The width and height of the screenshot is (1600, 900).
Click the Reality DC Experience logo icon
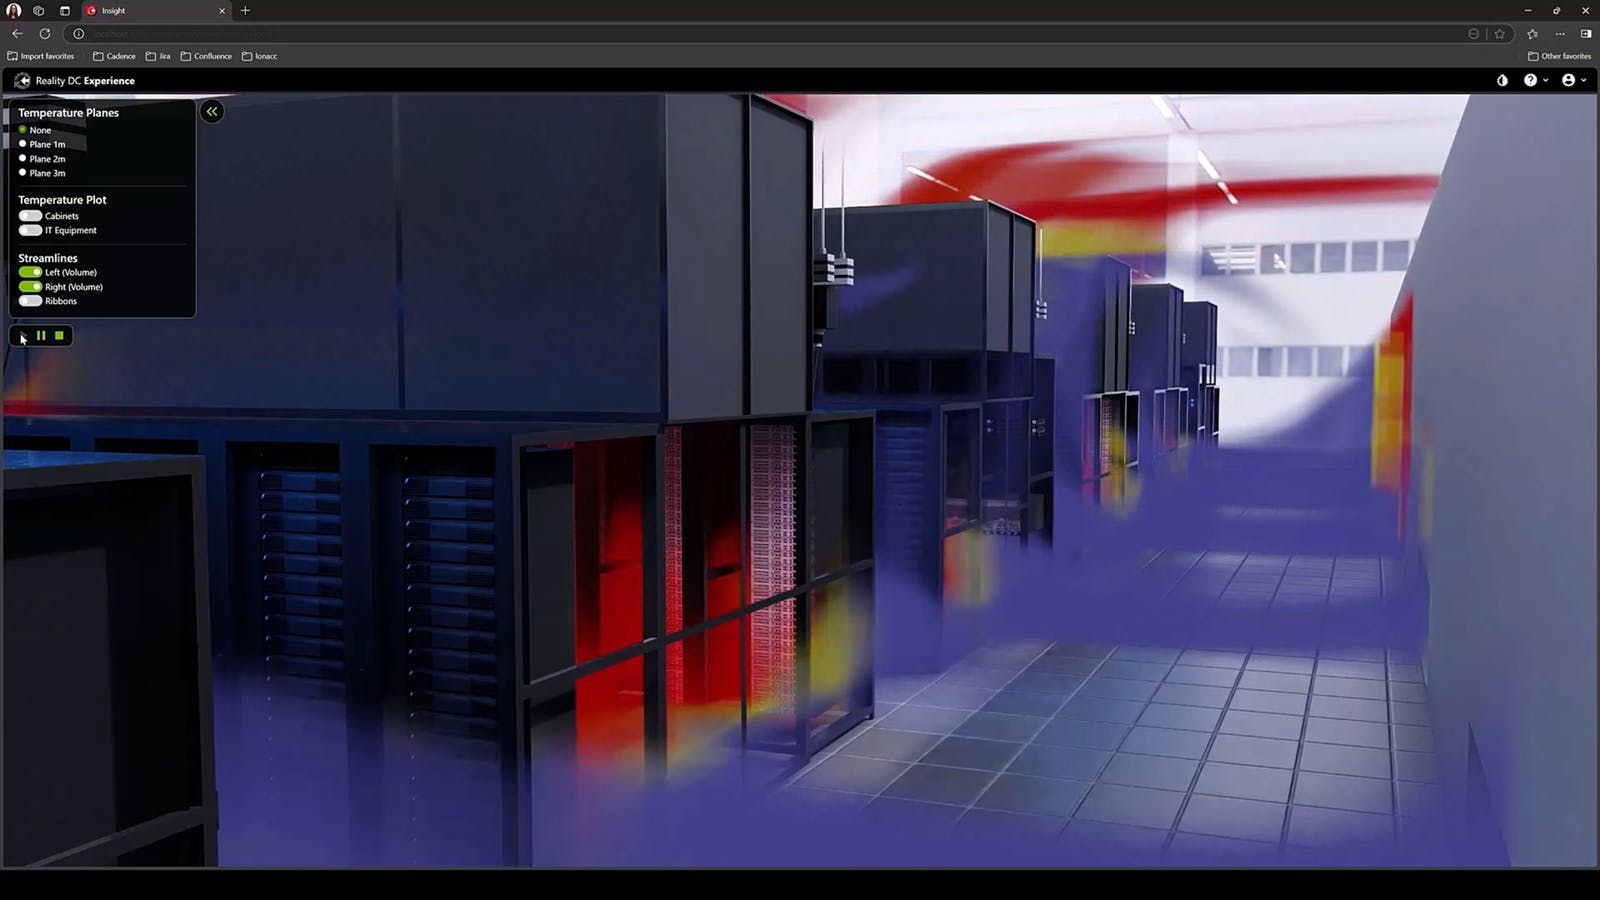pyautogui.click(x=22, y=80)
